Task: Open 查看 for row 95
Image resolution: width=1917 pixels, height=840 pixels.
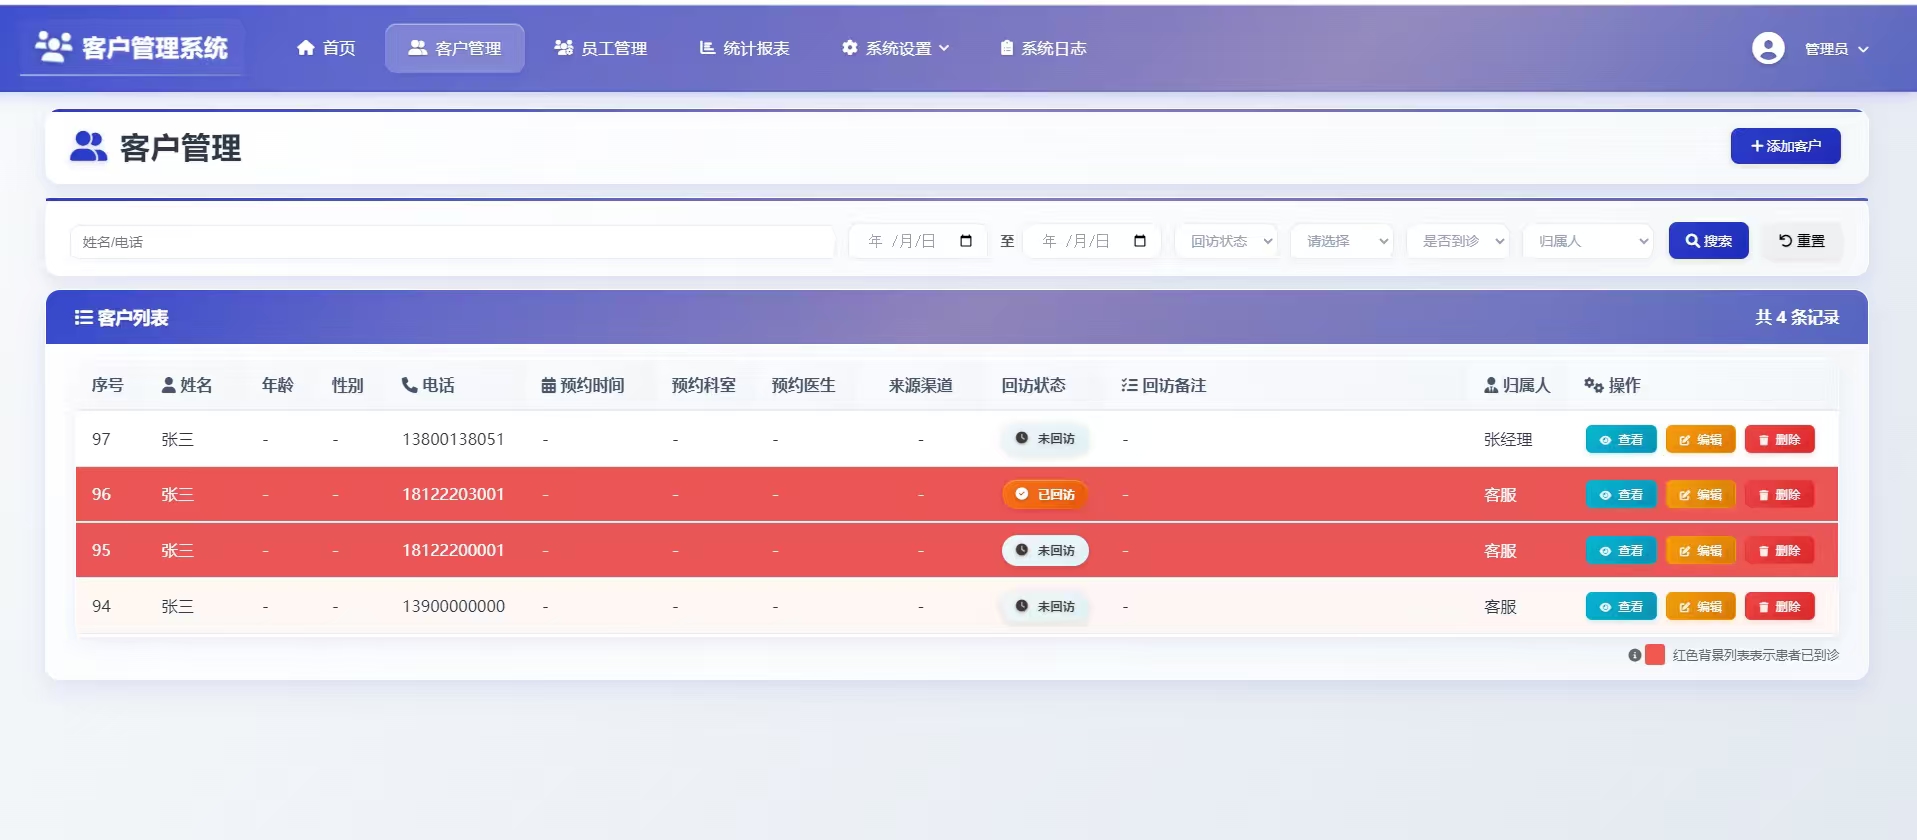Action: tap(1621, 551)
